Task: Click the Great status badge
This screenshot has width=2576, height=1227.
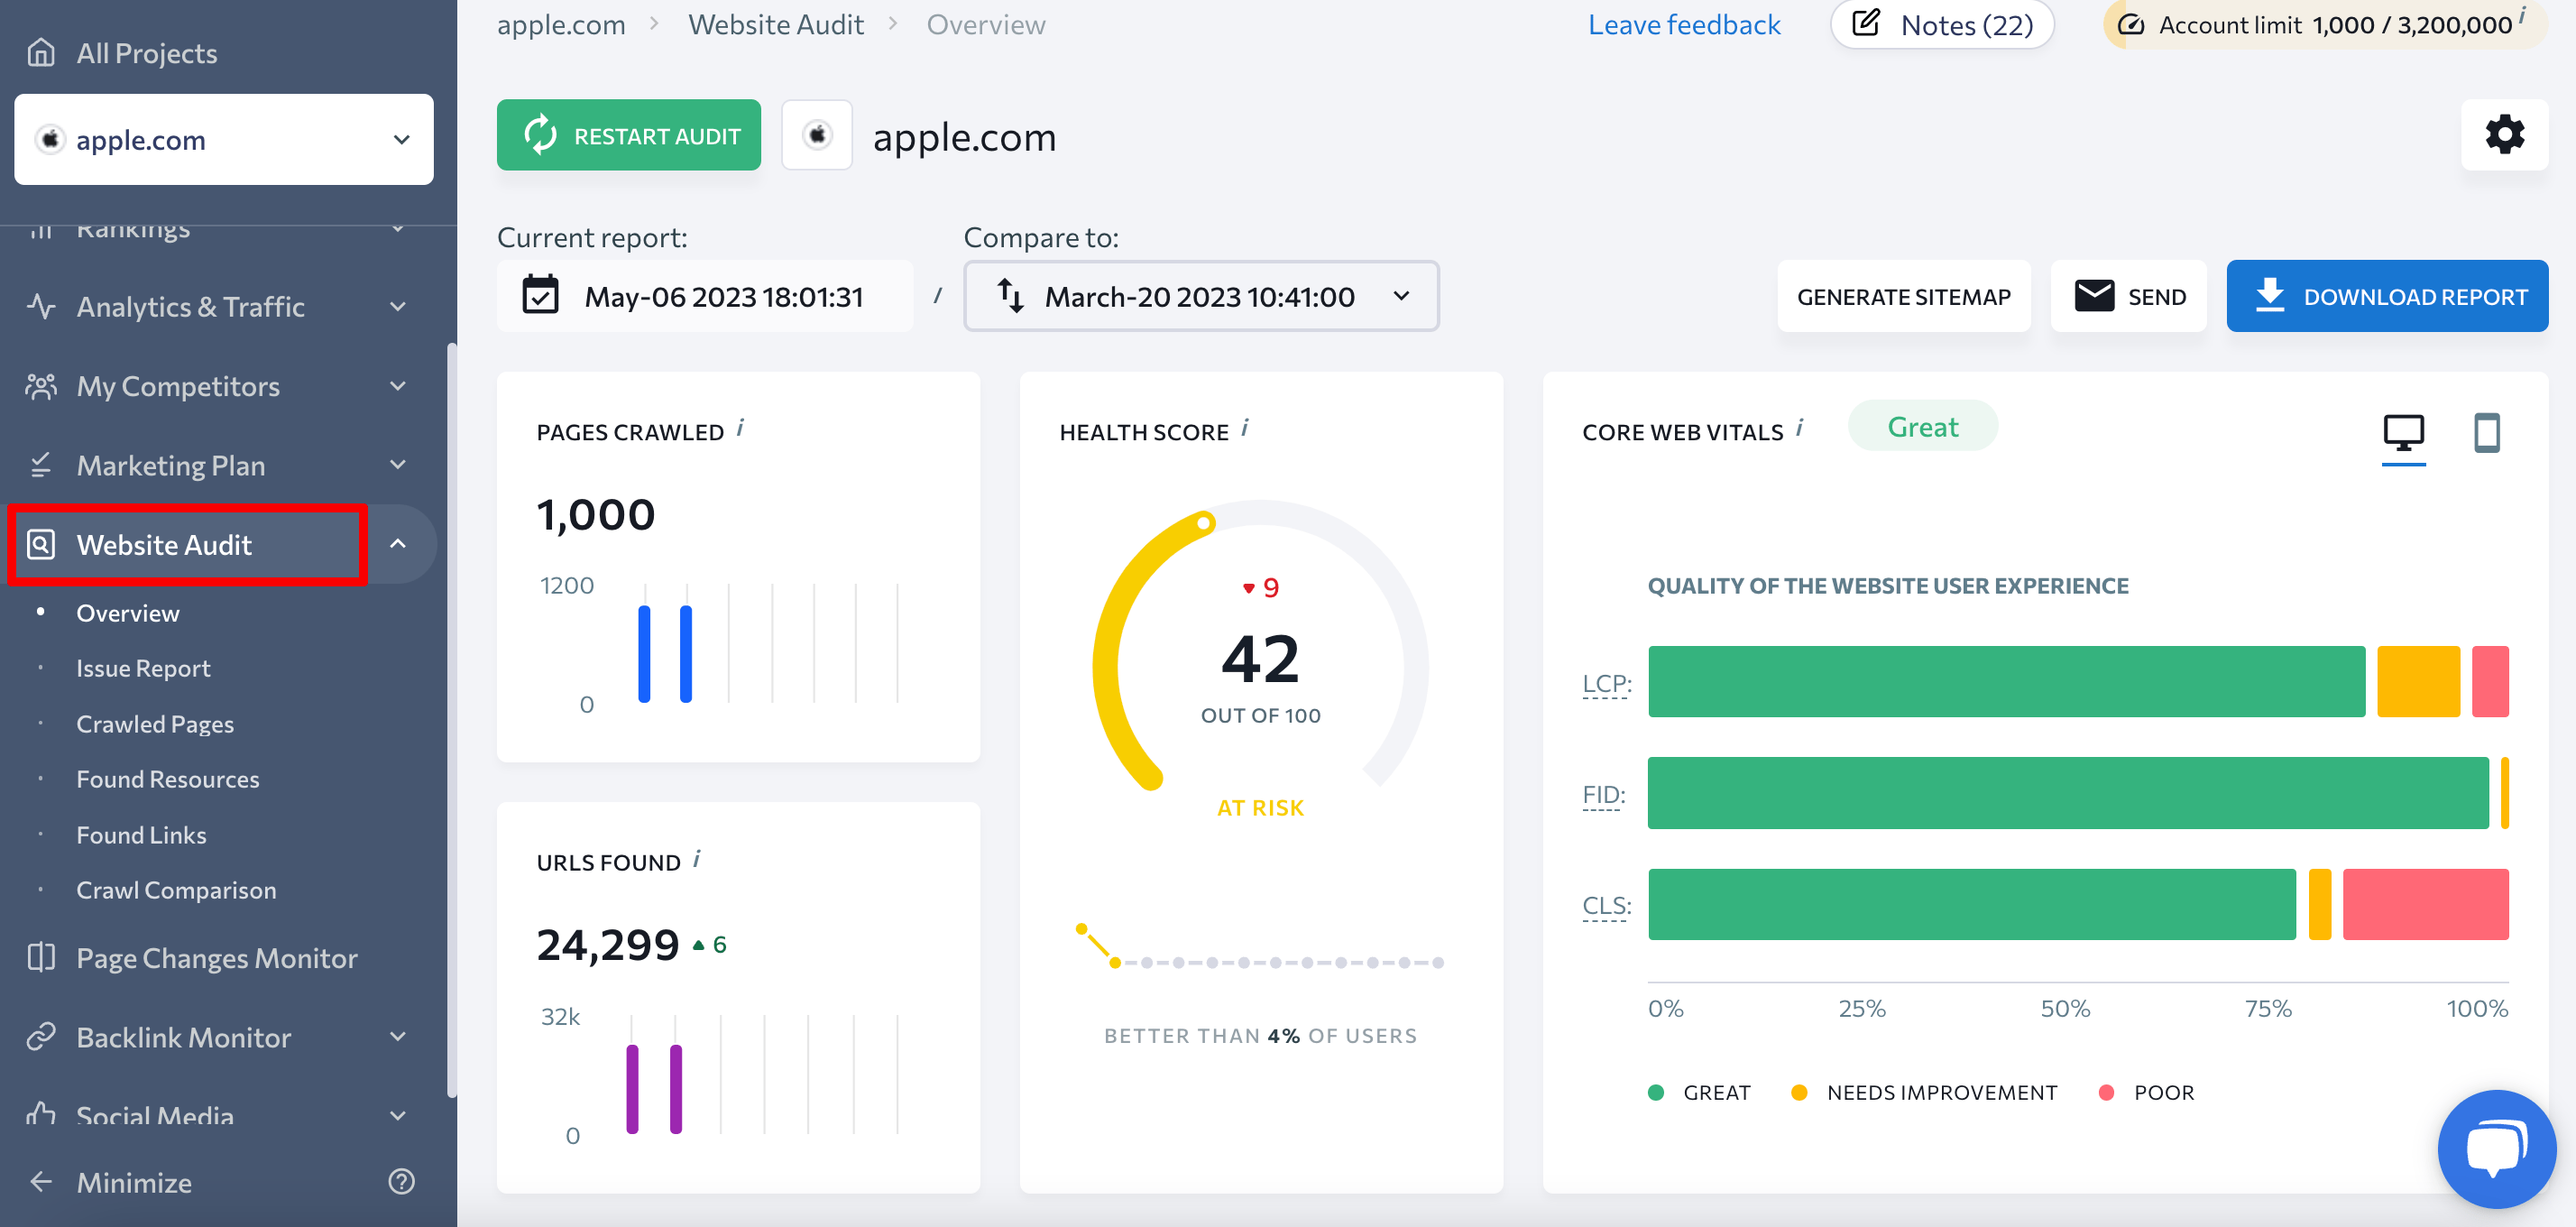Action: [x=1922, y=426]
